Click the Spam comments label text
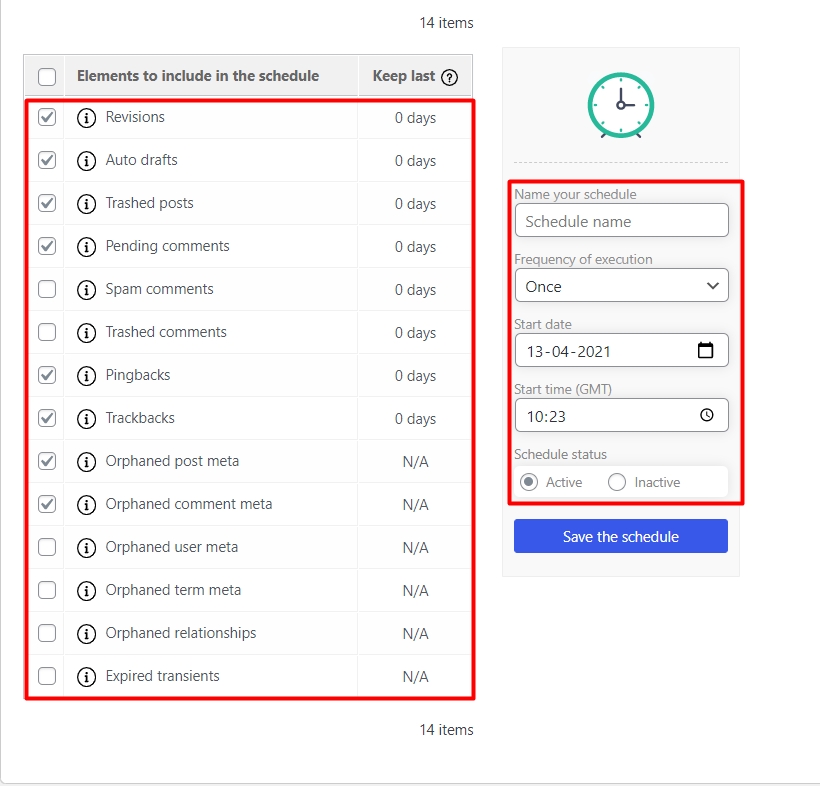 pyautogui.click(x=160, y=289)
